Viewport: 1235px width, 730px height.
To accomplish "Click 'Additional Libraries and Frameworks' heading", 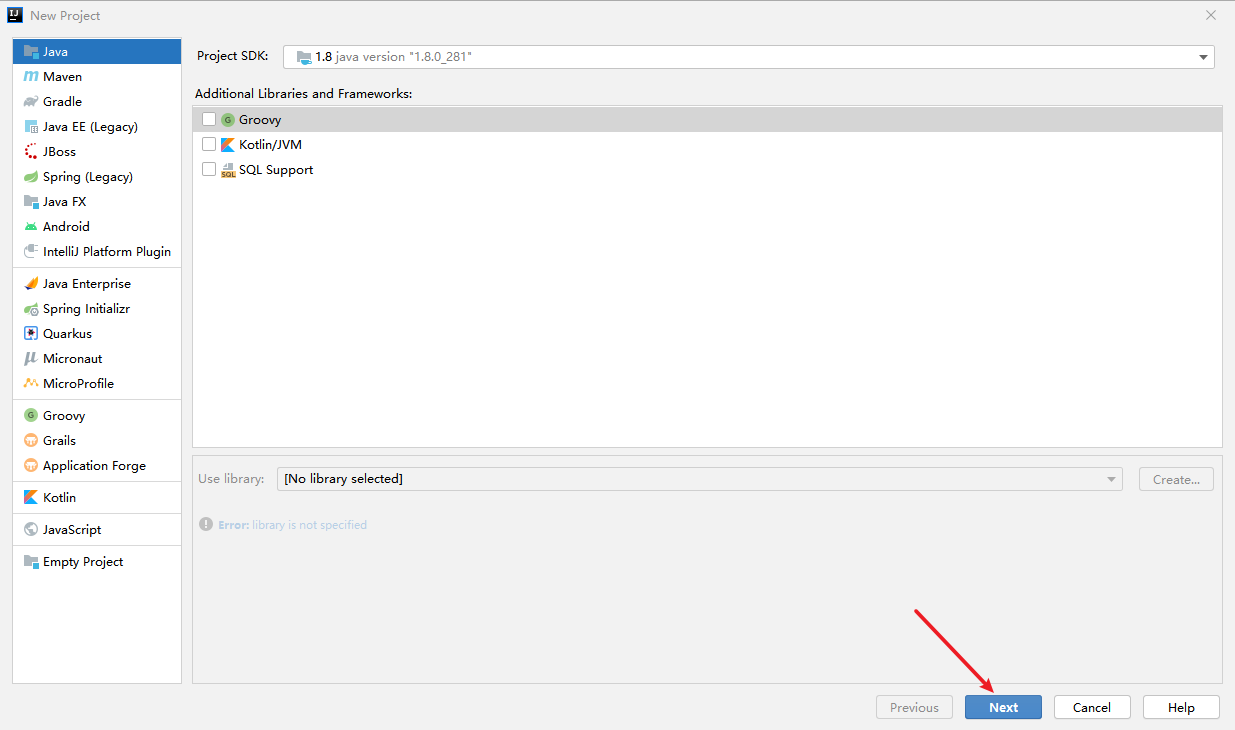I will (x=304, y=93).
